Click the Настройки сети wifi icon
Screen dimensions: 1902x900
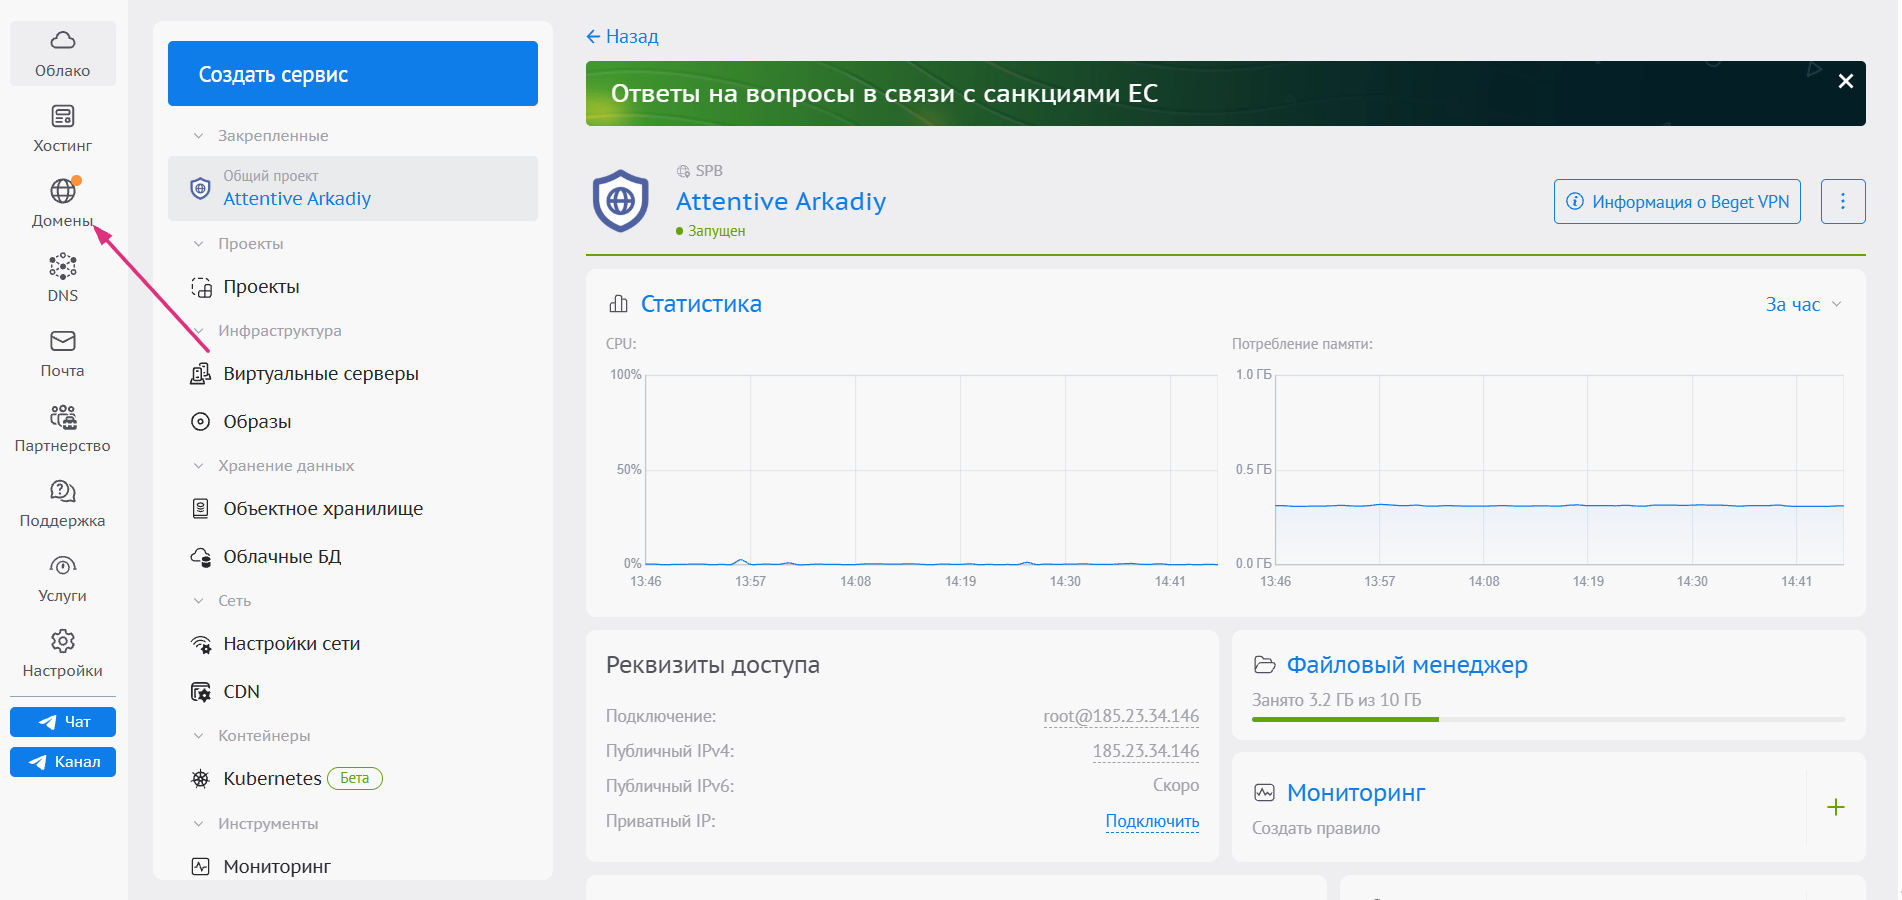click(x=201, y=644)
